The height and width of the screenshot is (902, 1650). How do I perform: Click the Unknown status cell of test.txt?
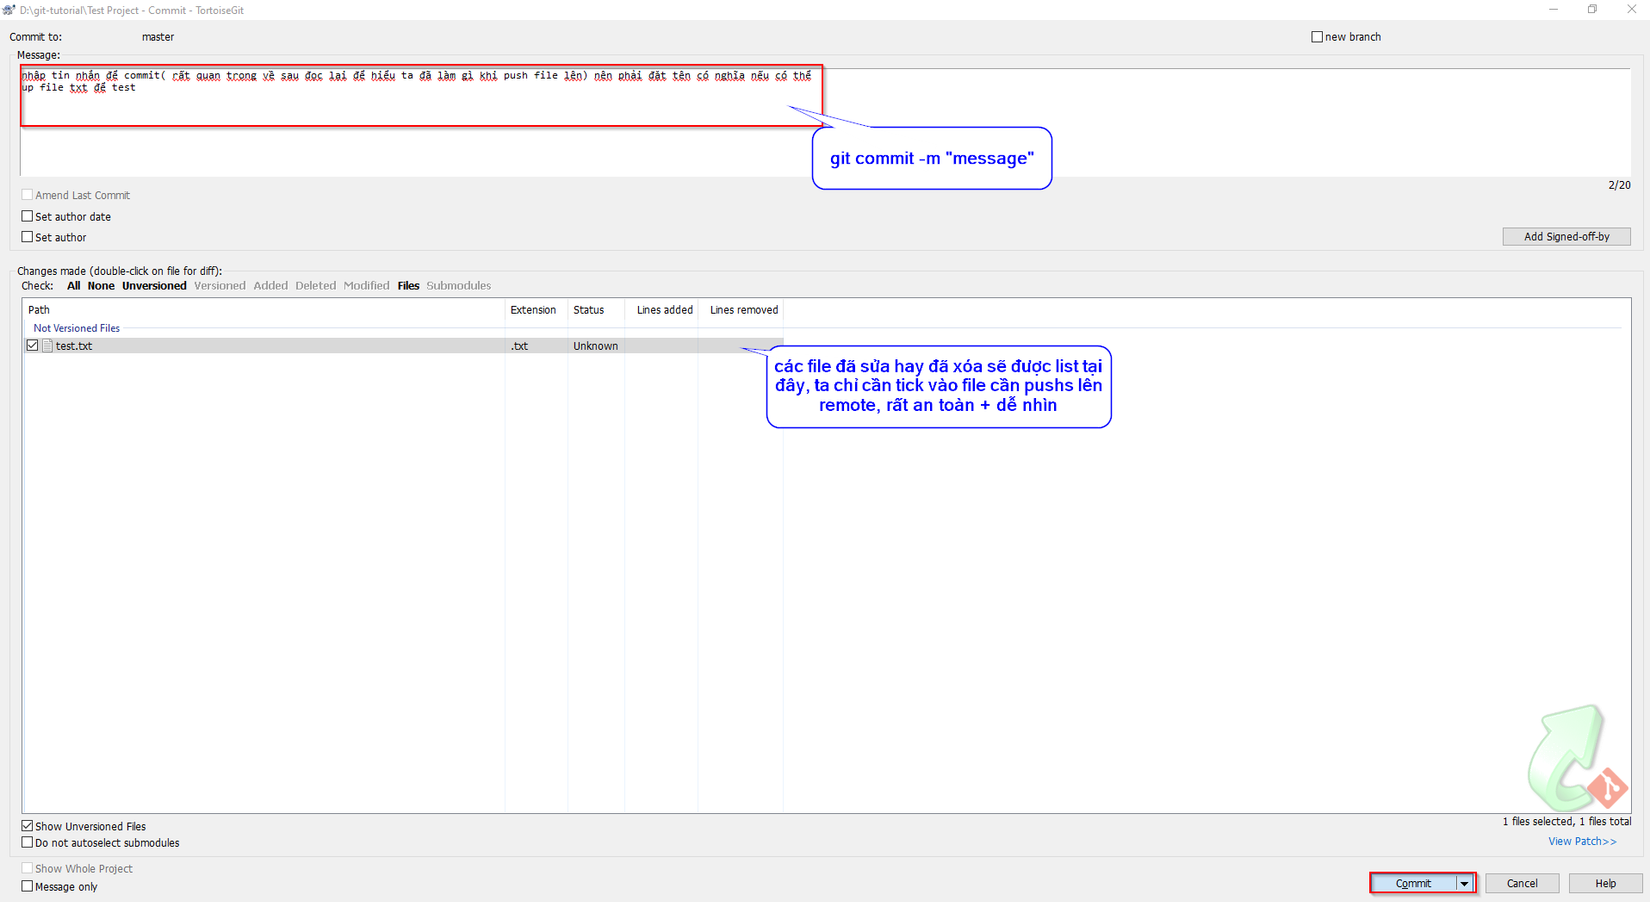pyautogui.click(x=595, y=346)
